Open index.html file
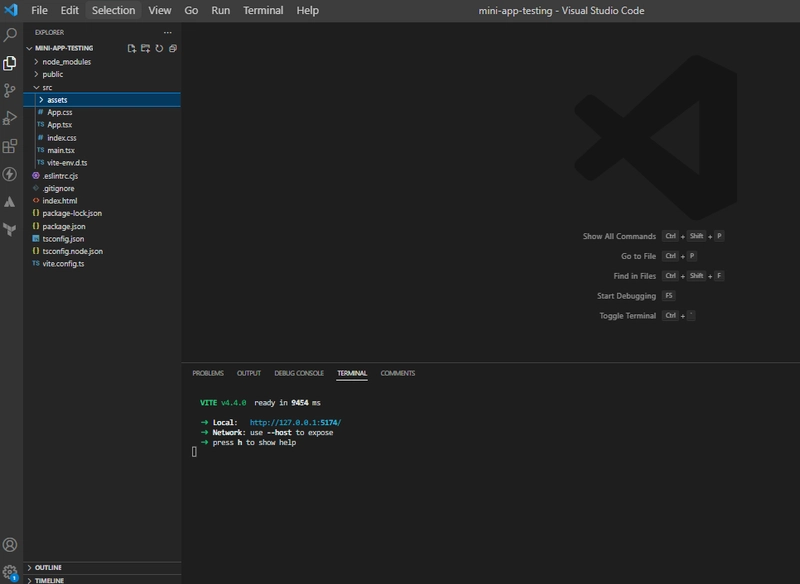Image resolution: width=800 pixels, height=584 pixels. point(102,201)
